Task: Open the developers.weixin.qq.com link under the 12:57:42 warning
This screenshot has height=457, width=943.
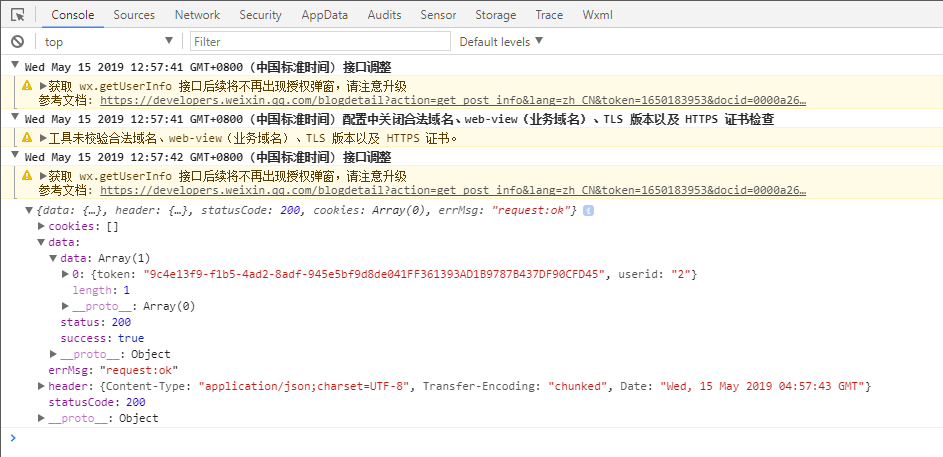Action: click(x=453, y=191)
